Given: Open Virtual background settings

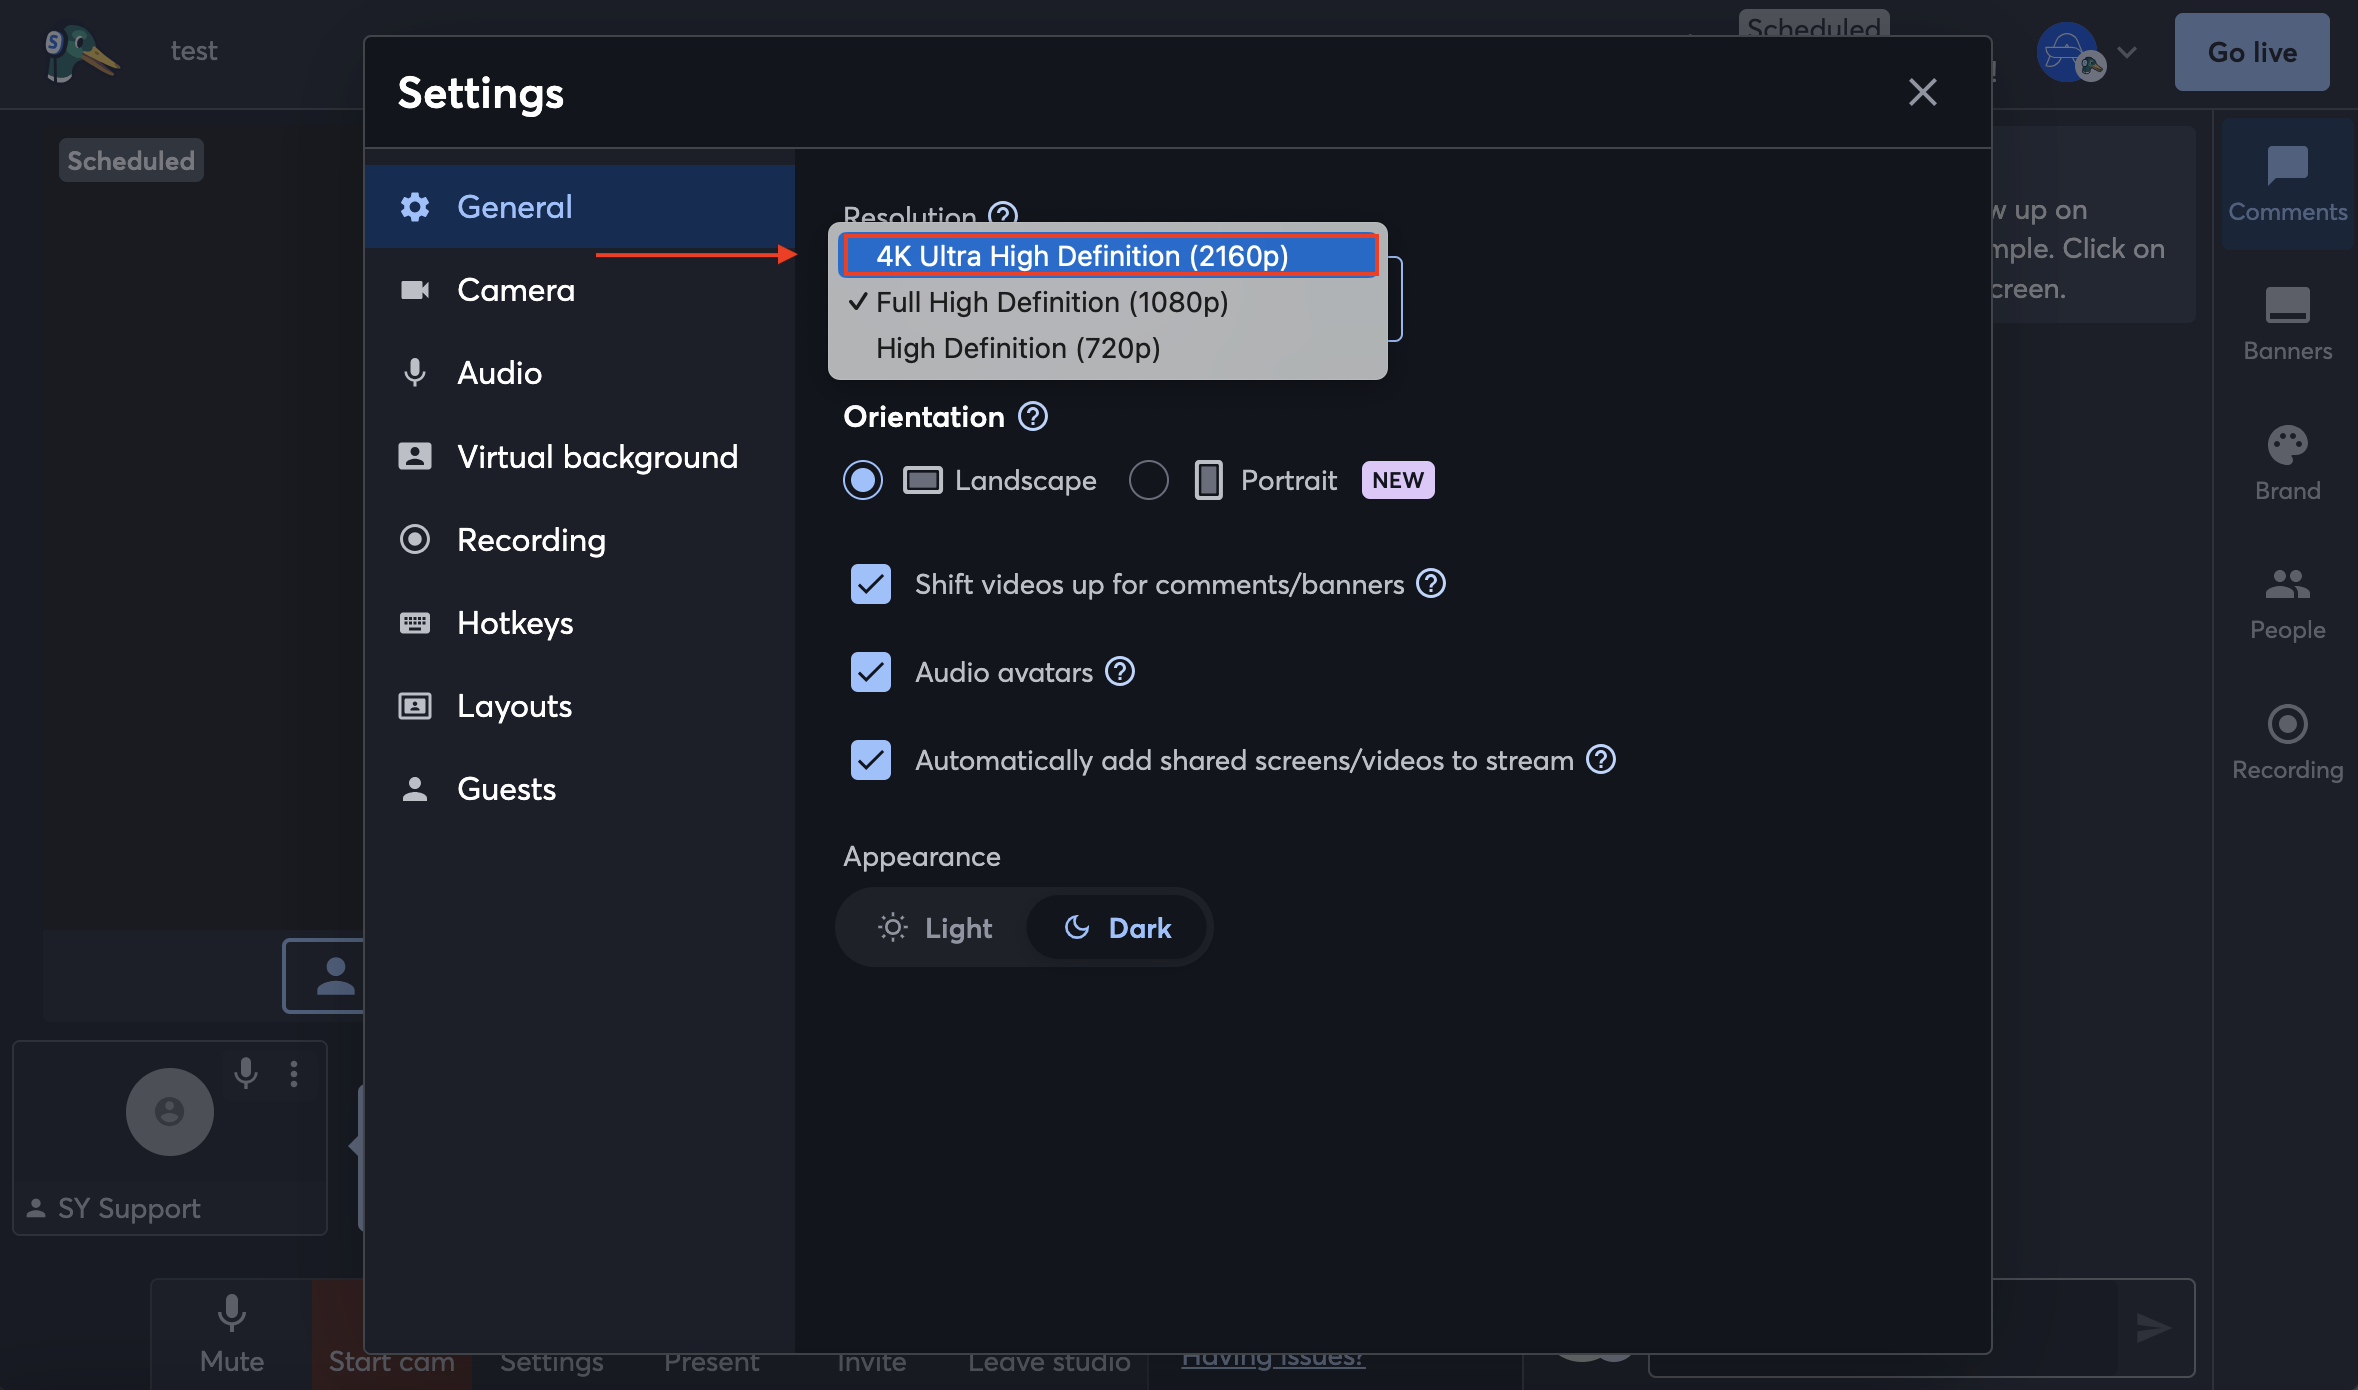Looking at the screenshot, I should [x=580, y=457].
